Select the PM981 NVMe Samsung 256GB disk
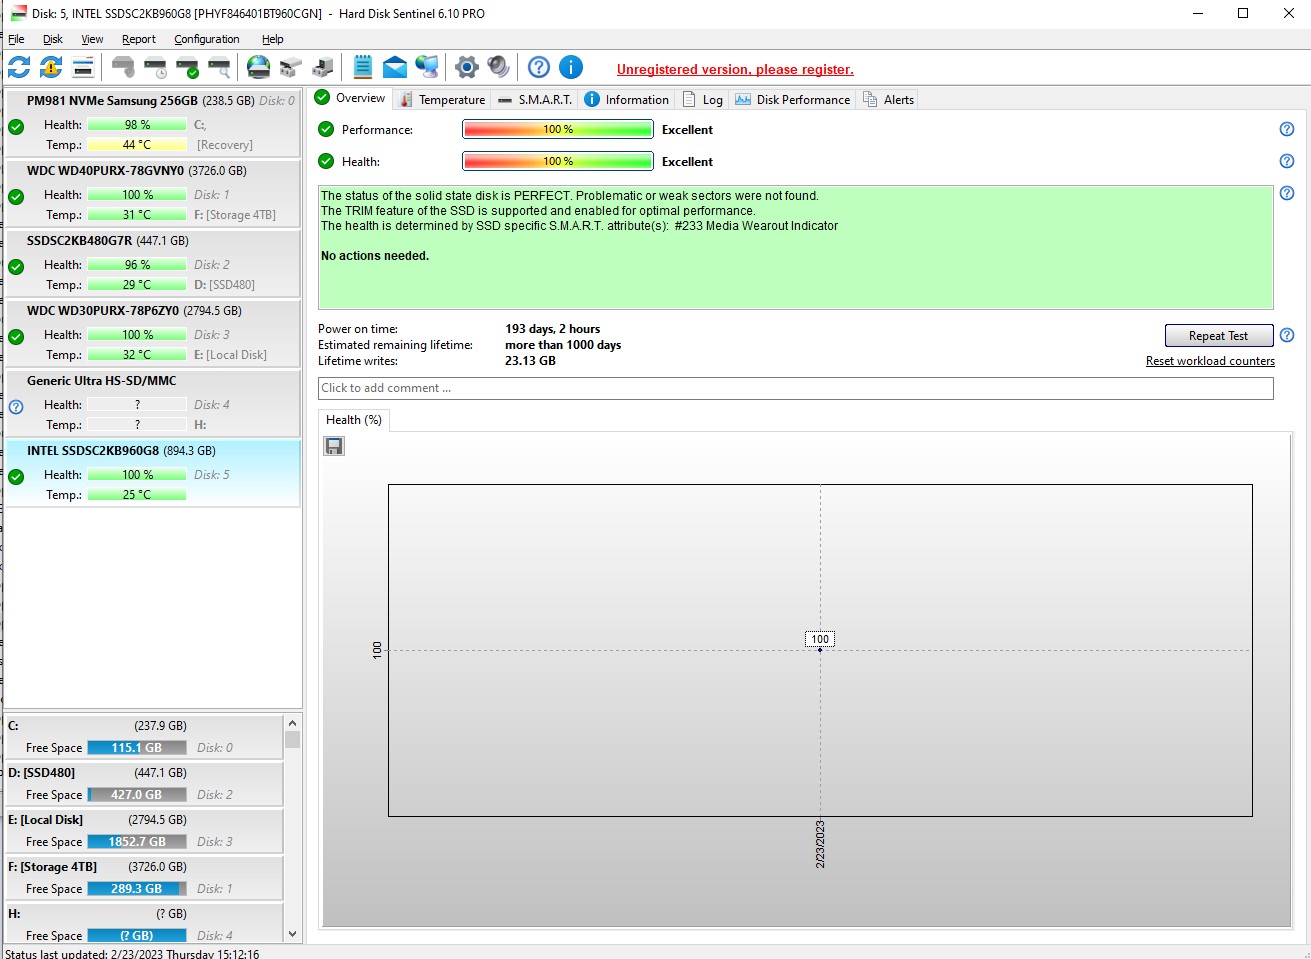This screenshot has width=1311, height=959. coord(152,123)
